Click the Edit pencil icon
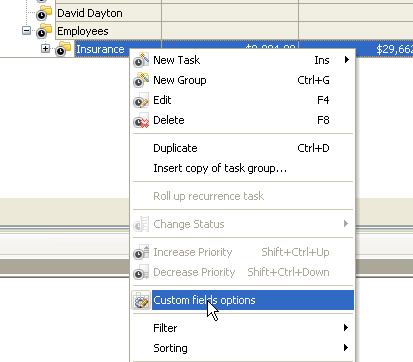413x362 pixels. 141,100
